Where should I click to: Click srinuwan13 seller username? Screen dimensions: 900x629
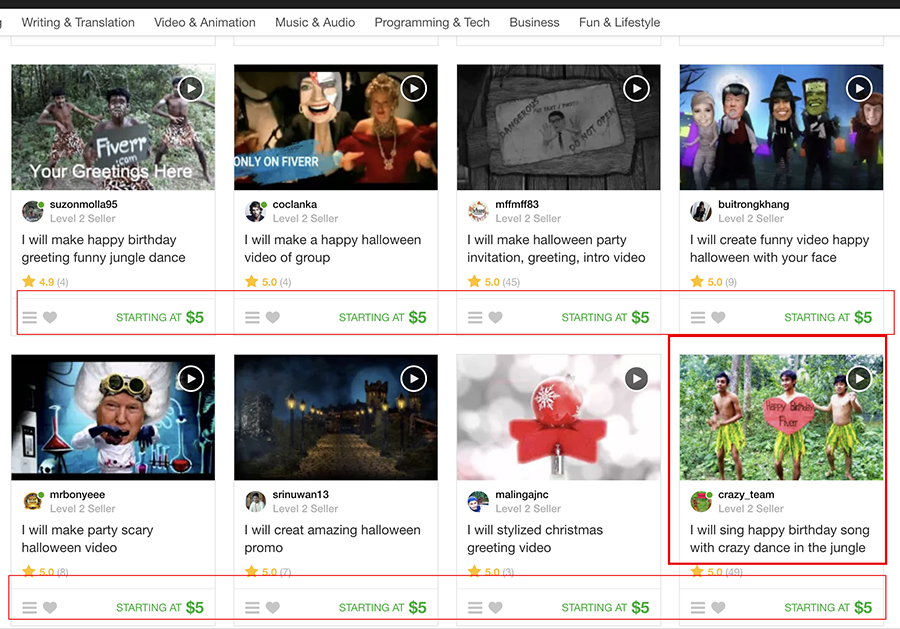pyautogui.click(x=300, y=495)
